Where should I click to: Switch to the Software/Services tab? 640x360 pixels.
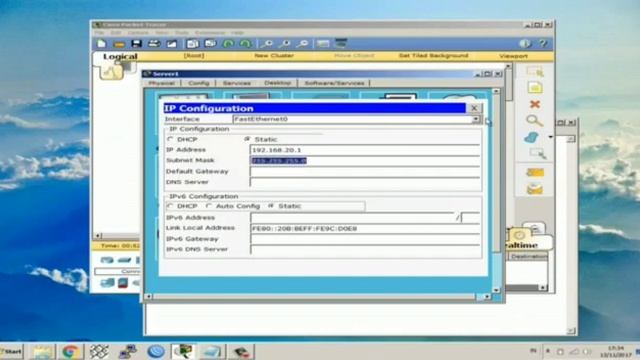[x=334, y=83]
